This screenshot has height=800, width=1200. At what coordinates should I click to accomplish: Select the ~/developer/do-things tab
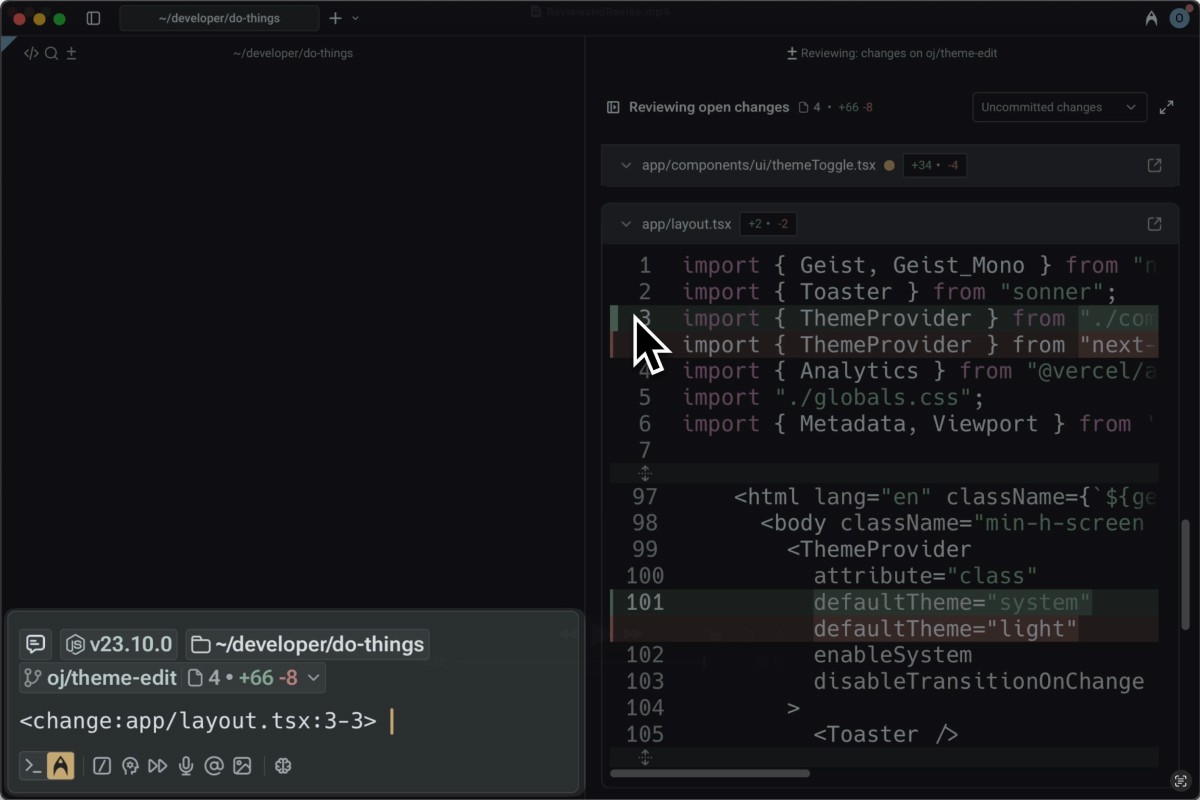click(x=219, y=18)
